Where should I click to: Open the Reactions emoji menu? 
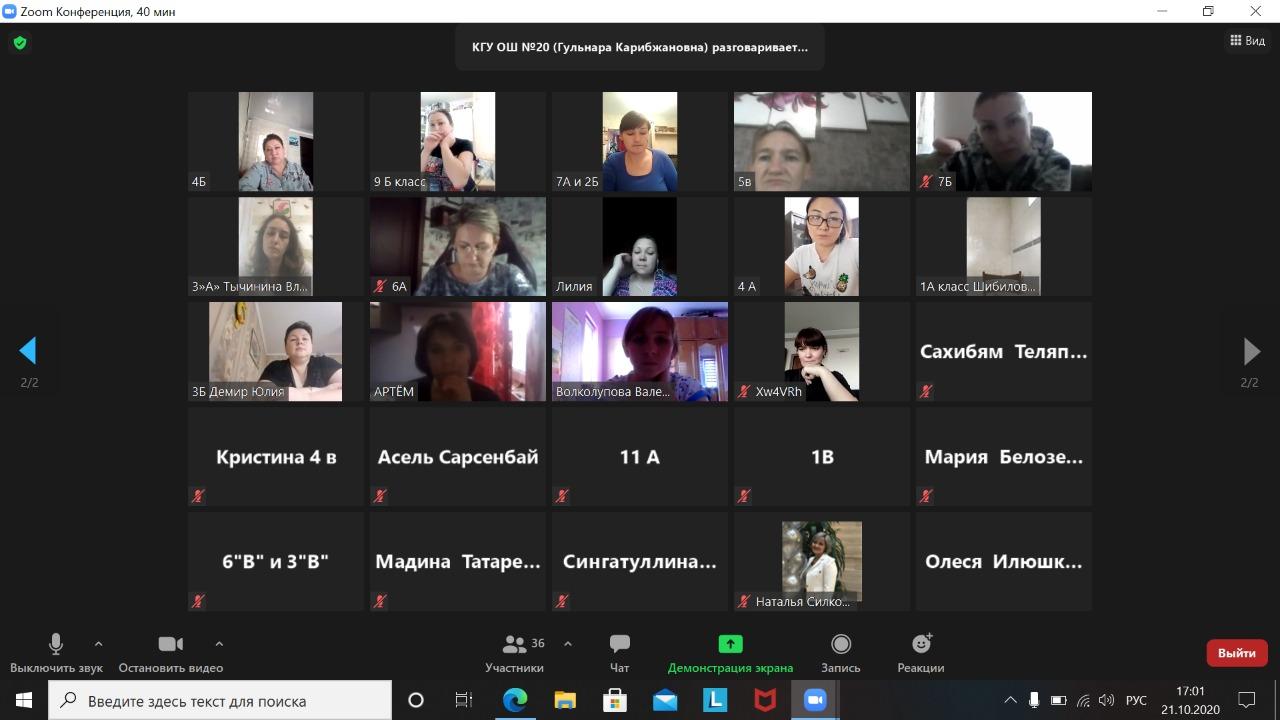[920, 645]
